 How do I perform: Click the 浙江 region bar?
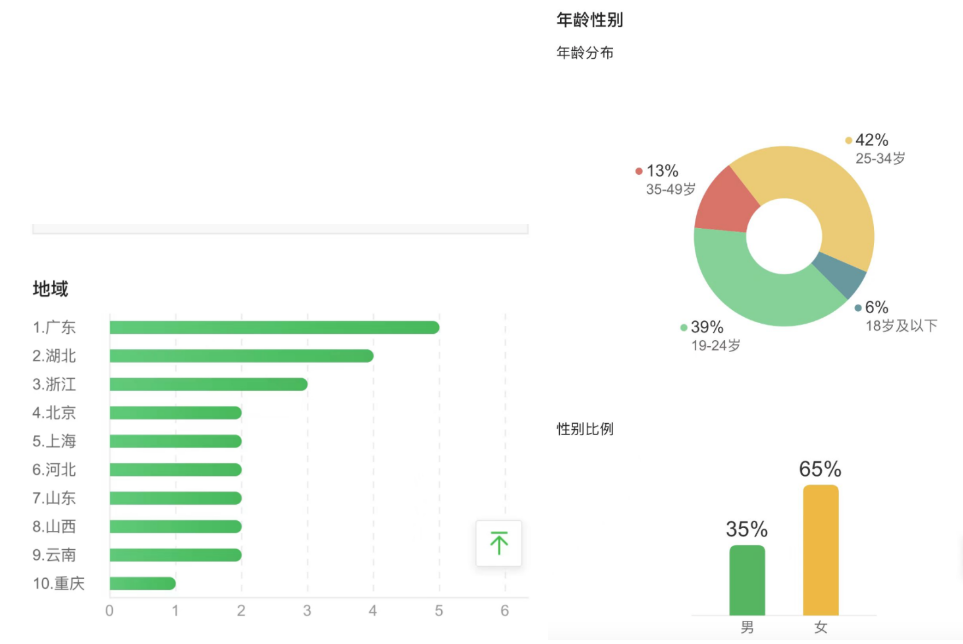pyautogui.click(x=208, y=384)
